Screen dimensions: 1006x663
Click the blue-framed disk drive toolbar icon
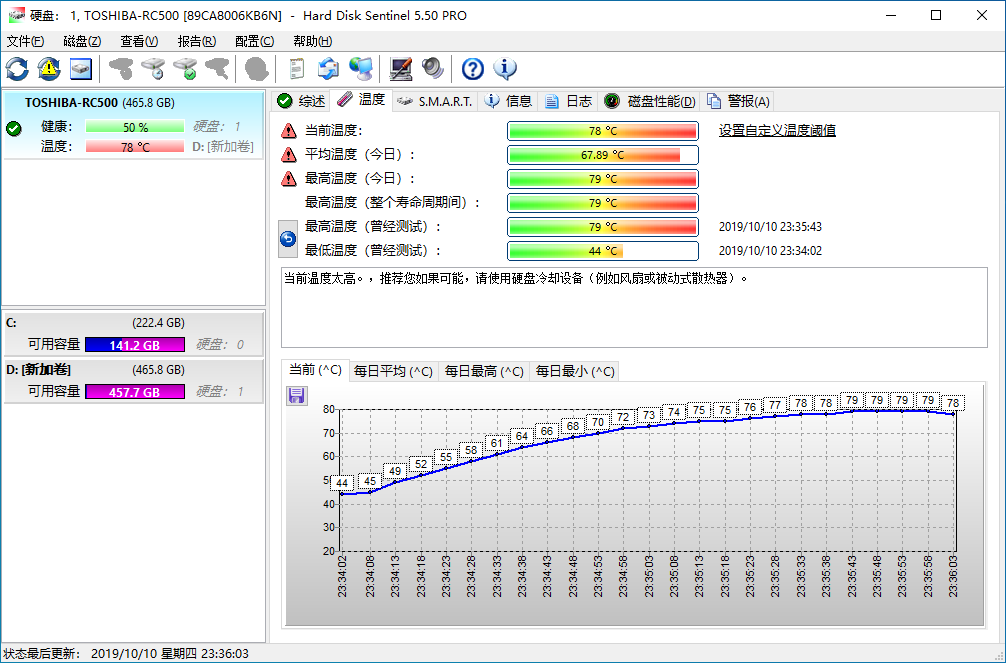(x=81, y=69)
